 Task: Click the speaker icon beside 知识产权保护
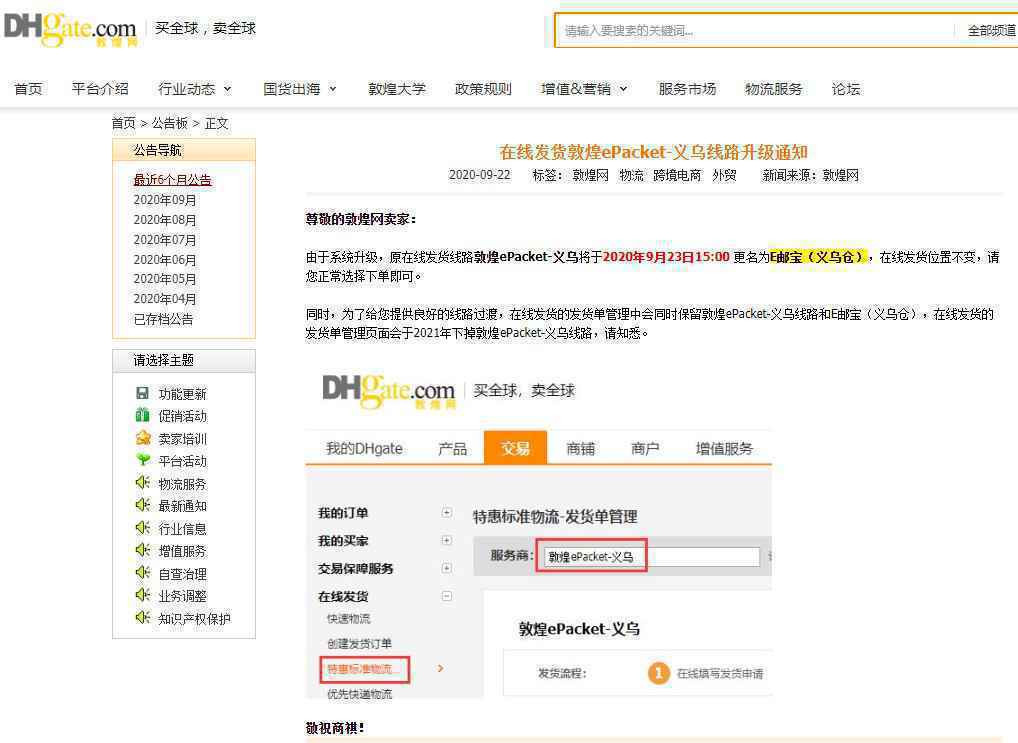pos(143,617)
